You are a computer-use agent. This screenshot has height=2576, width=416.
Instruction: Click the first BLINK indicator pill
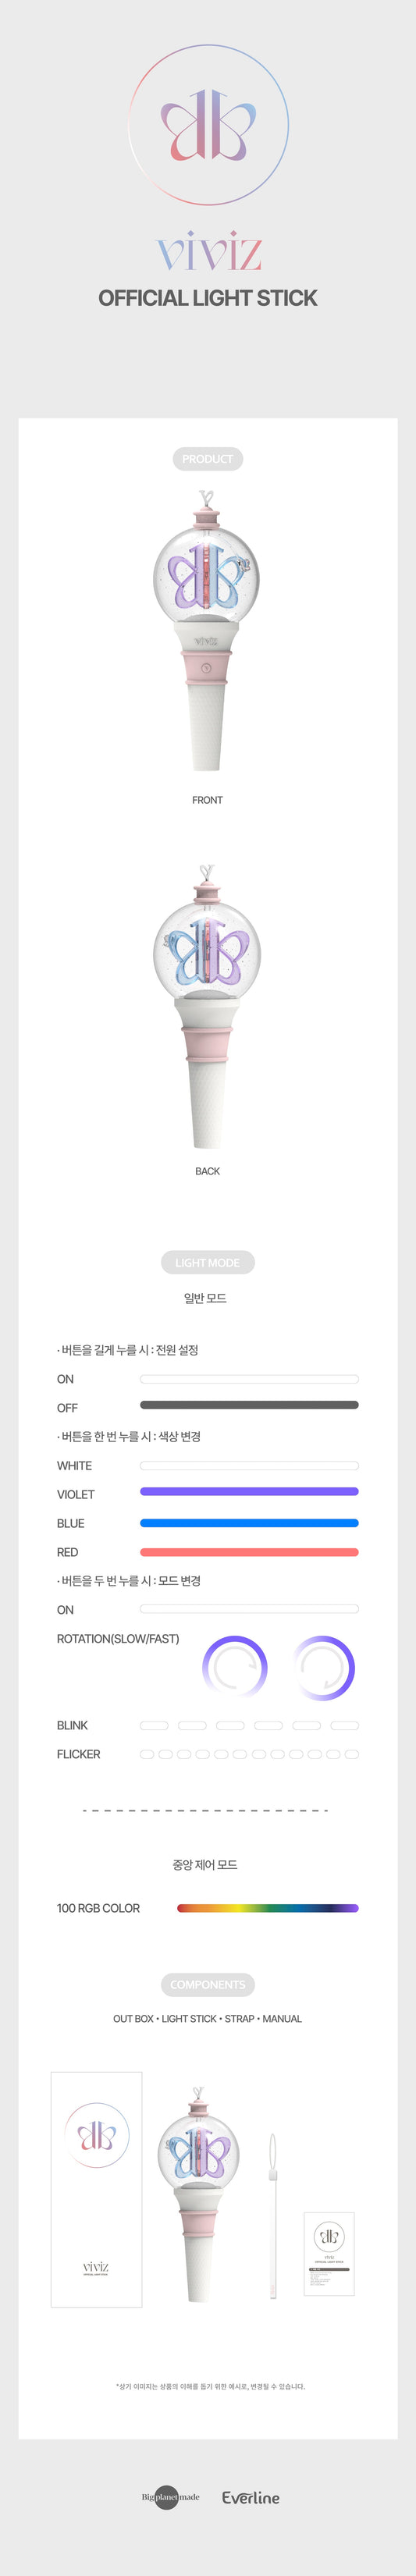(154, 1725)
